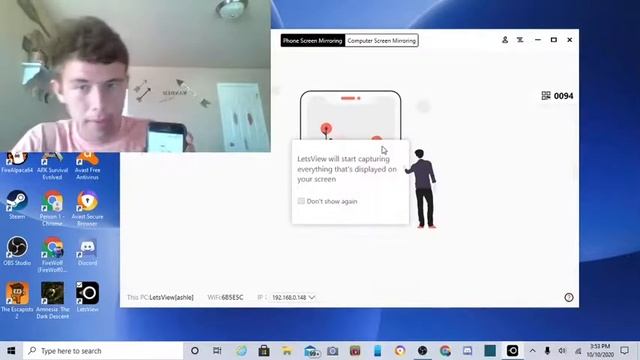
Task: Show hidden system tray icons
Action: click(x=533, y=351)
